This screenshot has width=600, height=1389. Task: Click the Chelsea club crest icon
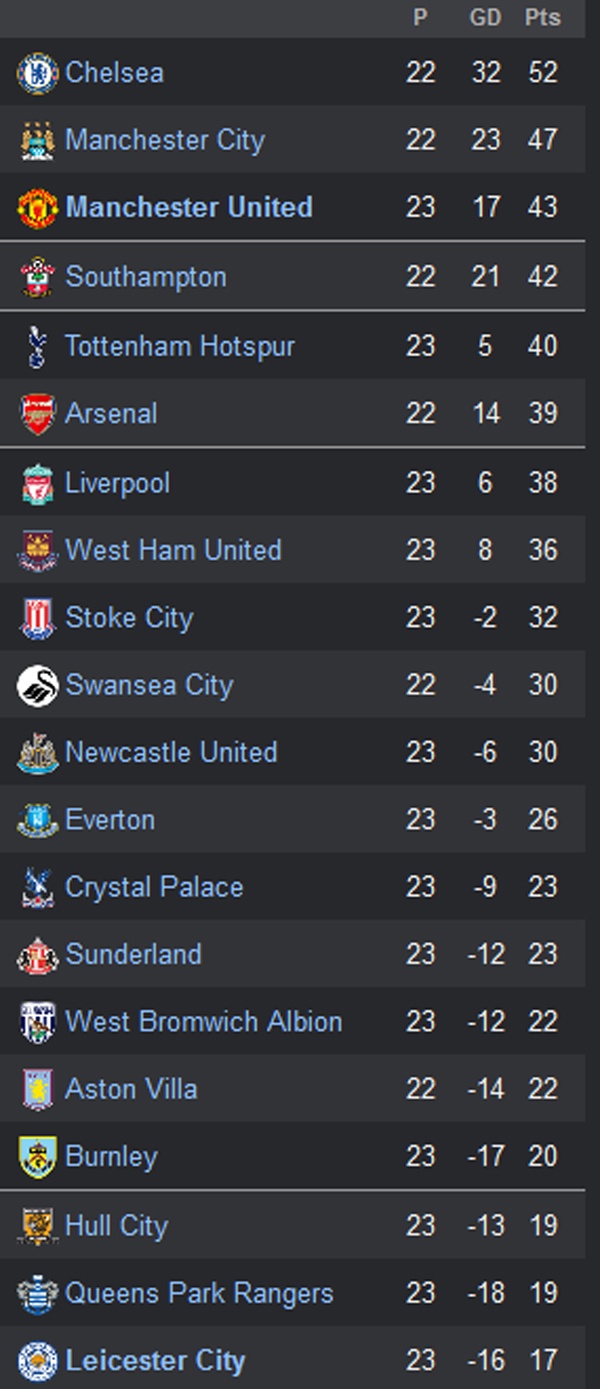[37, 73]
